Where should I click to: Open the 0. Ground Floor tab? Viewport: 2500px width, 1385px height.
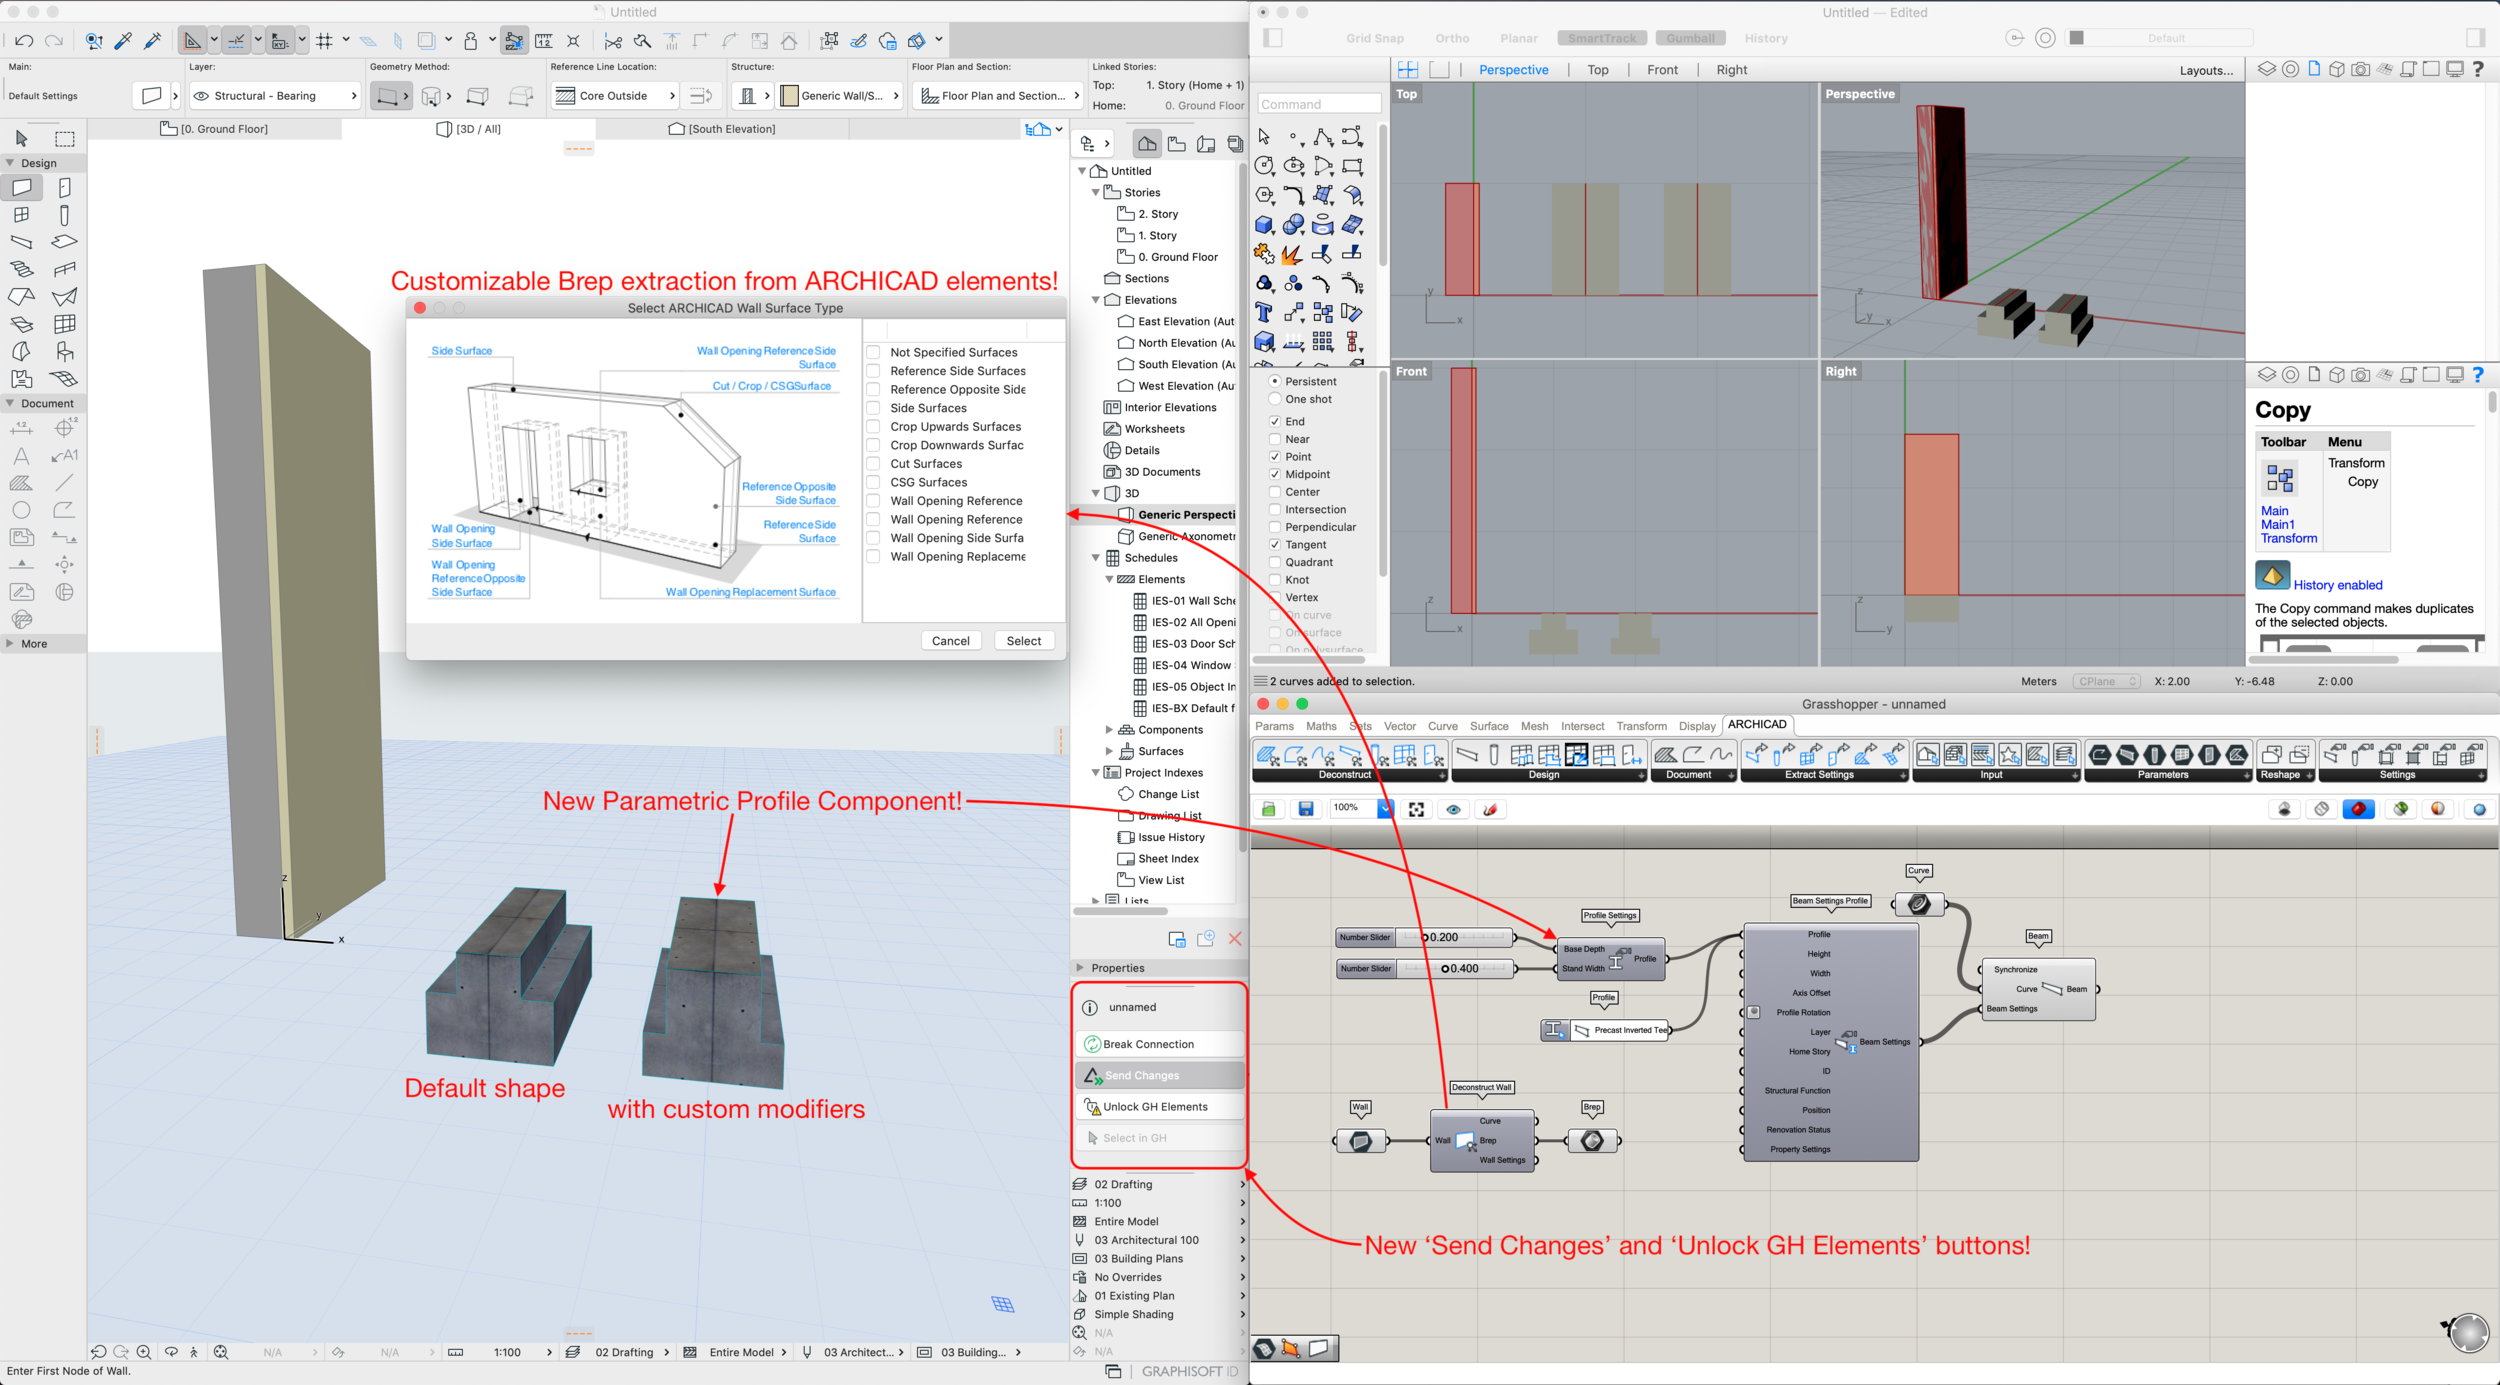[214, 129]
